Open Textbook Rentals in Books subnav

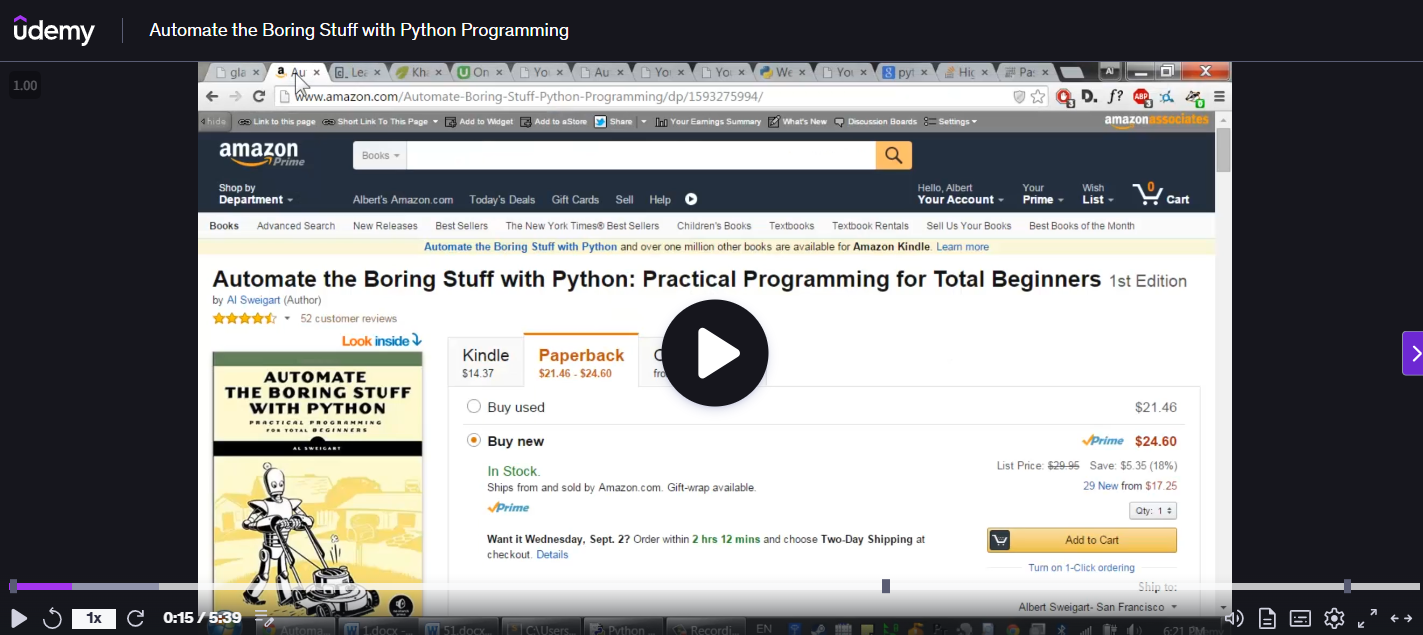[x=870, y=226]
